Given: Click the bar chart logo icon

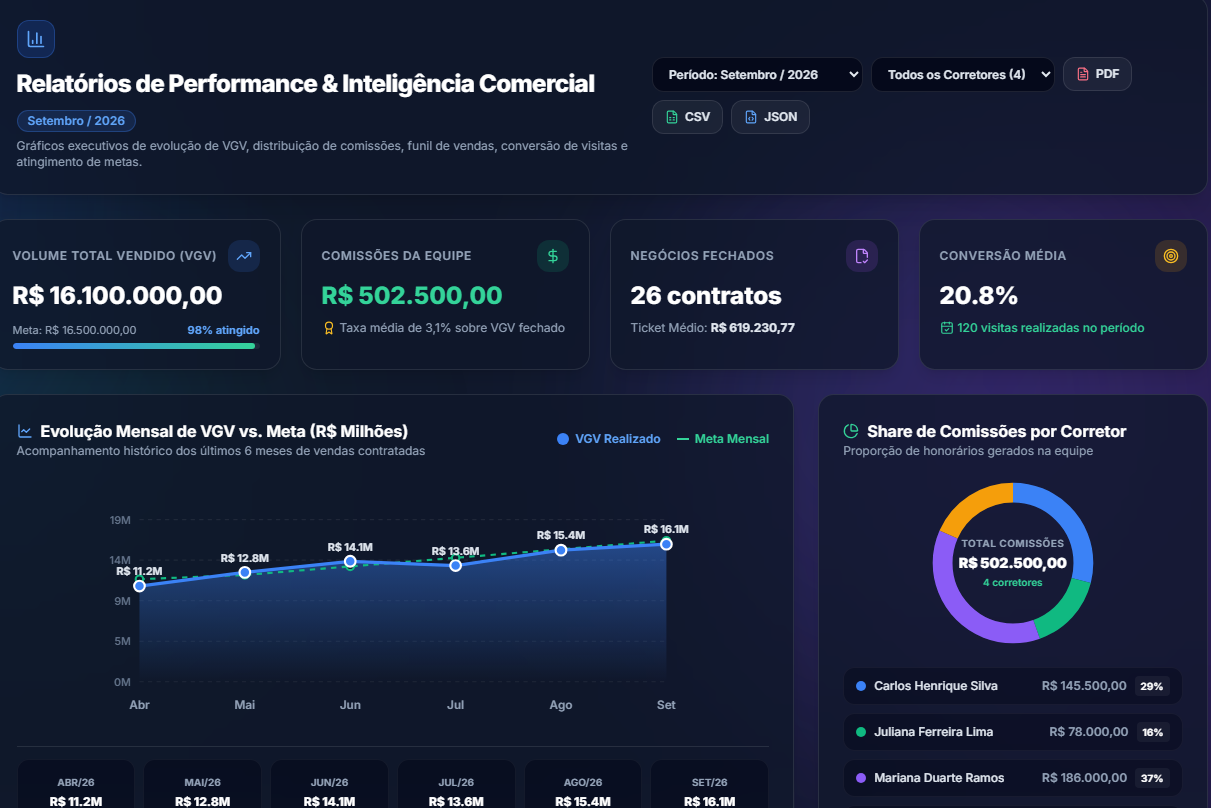Looking at the screenshot, I should point(36,39).
